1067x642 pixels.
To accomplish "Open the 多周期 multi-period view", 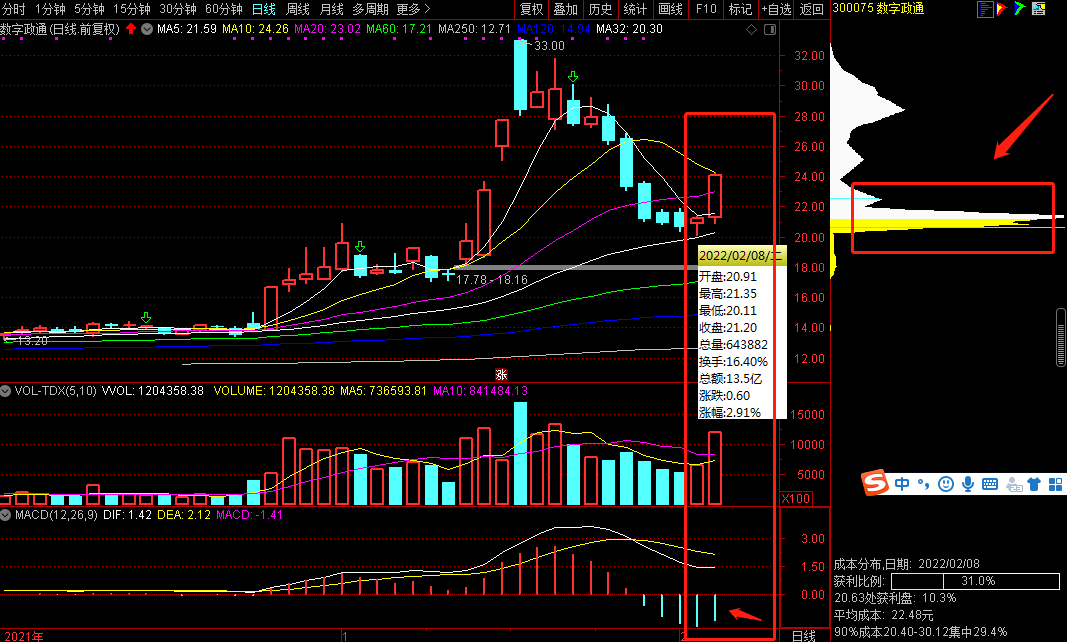I will pyautogui.click(x=370, y=9).
